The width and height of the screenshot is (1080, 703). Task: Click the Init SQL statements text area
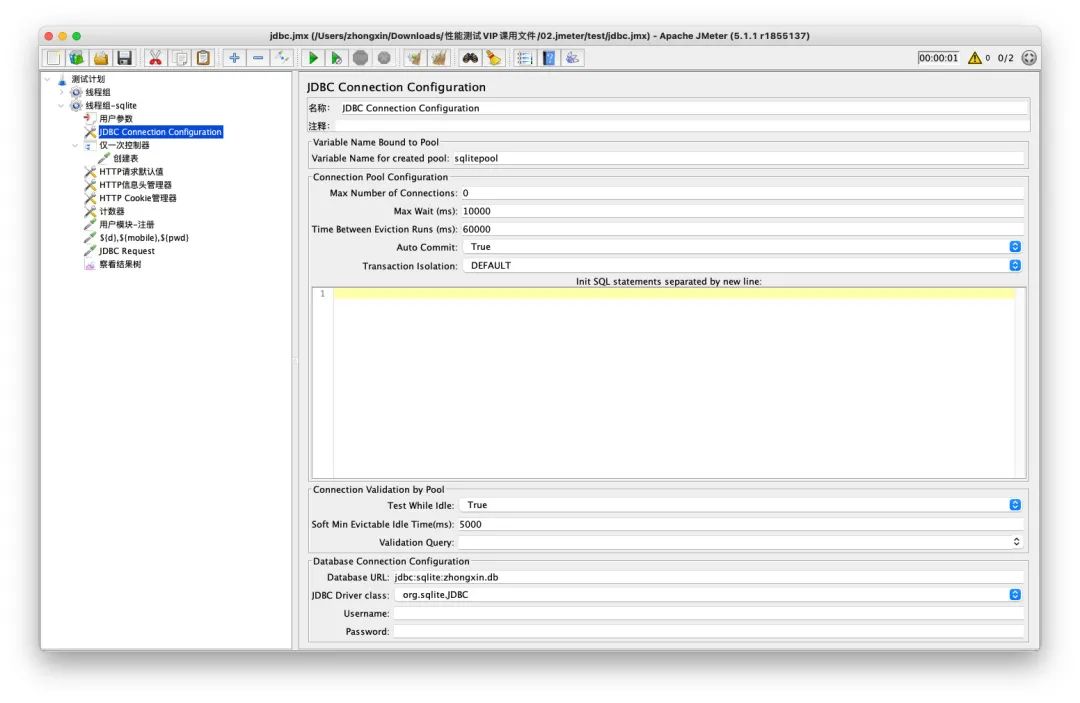(x=674, y=384)
